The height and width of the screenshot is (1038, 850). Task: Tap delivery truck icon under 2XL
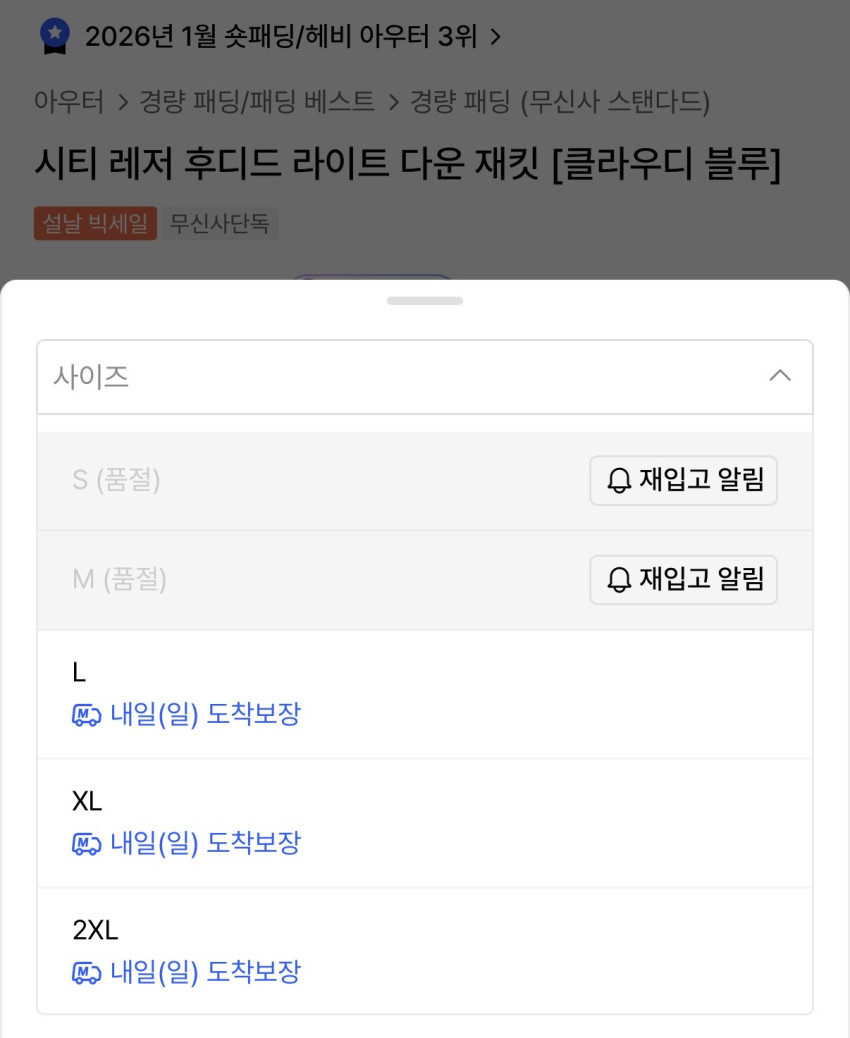[x=87, y=973]
